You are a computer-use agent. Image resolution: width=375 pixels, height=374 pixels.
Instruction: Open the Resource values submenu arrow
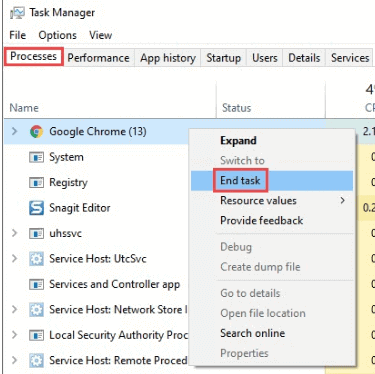[x=342, y=200]
